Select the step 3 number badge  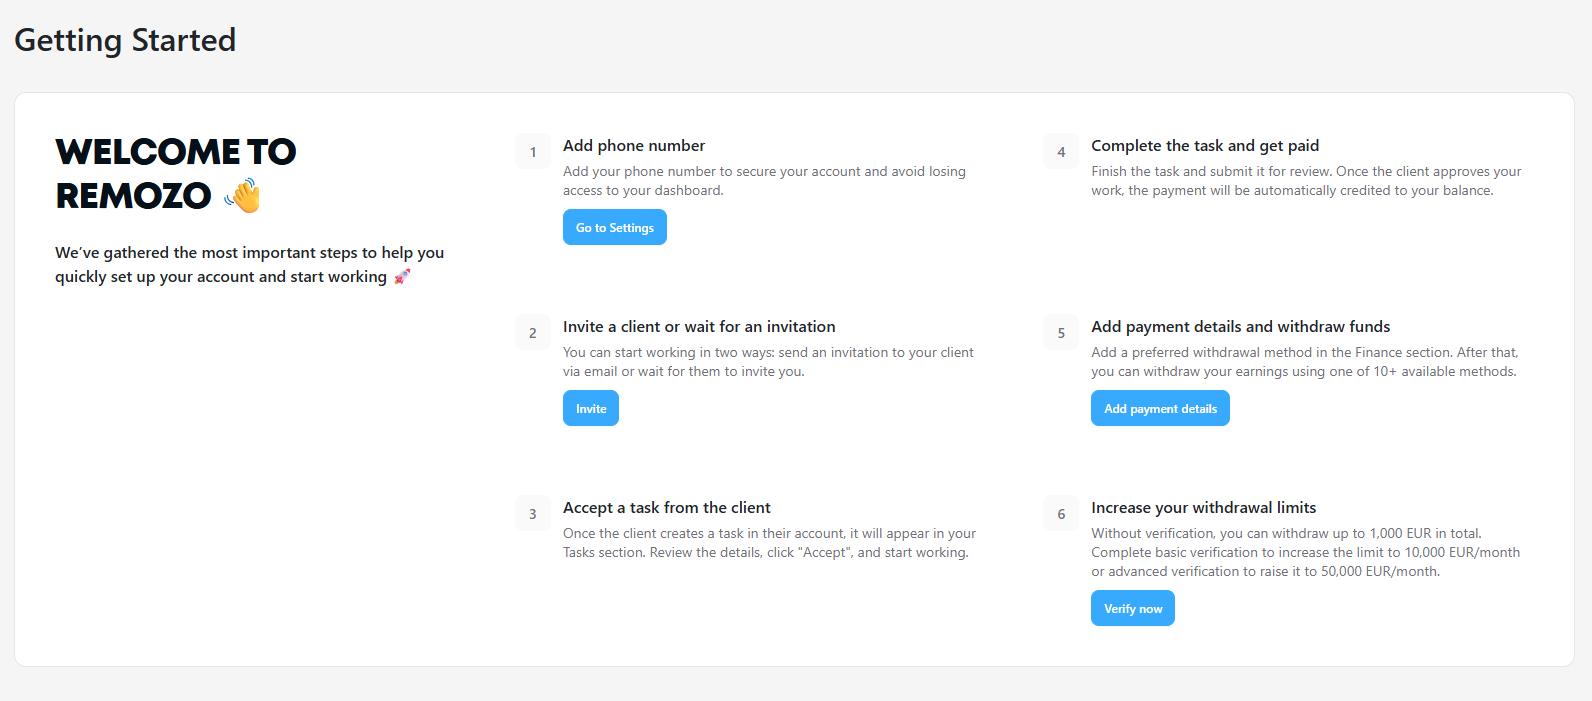pyautogui.click(x=533, y=514)
